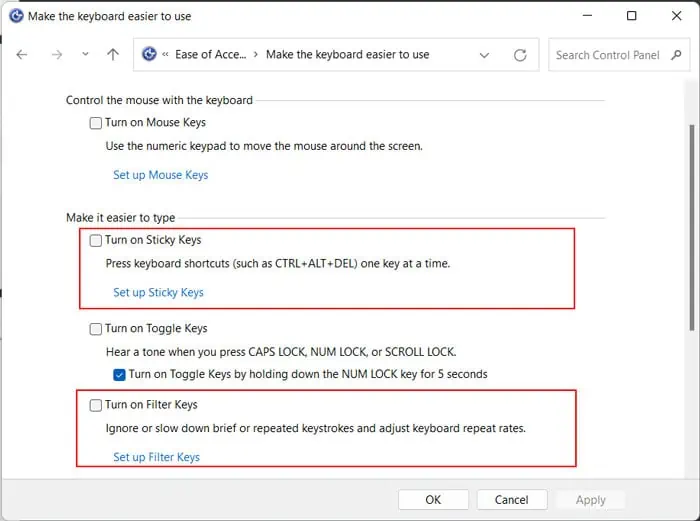The width and height of the screenshot is (700, 521).
Task: Select Ease of Access breadcrumb item
Action: (210, 54)
